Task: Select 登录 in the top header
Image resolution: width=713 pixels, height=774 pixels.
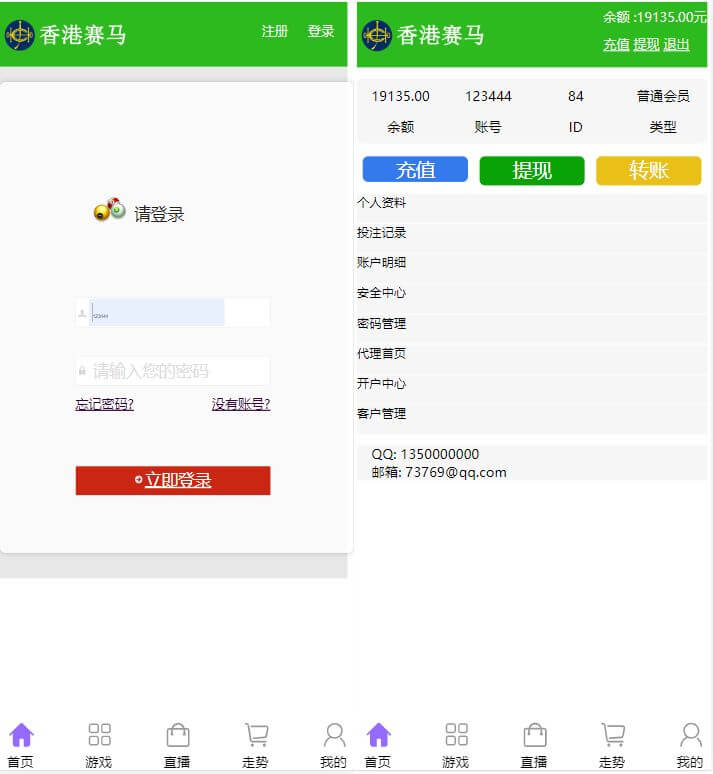Action: (321, 31)
